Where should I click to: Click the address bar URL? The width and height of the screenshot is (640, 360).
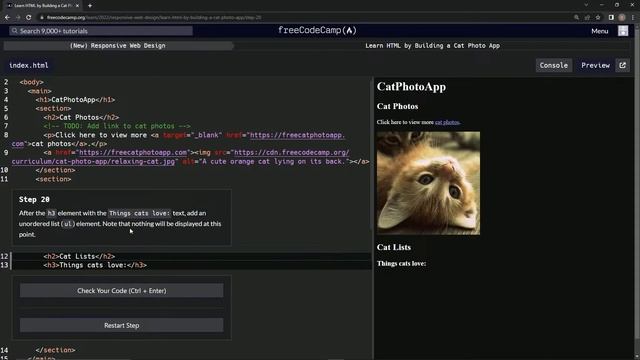point(154,18)
